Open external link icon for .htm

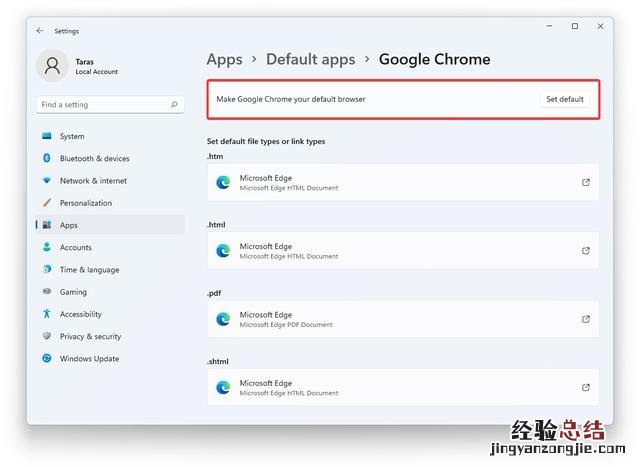pos(586,182)
